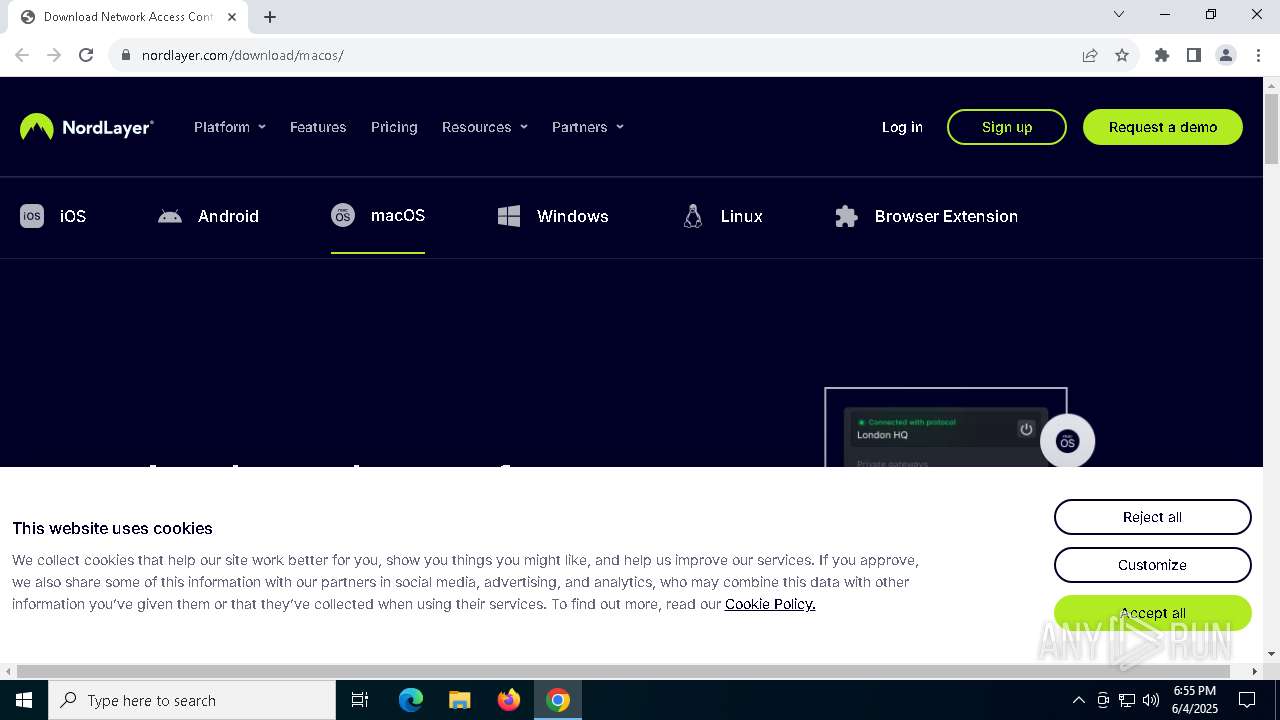Viewport: 1280px width, 720px height.
Task: Open File Explorer from taskbar
Action: coord(460,700)
